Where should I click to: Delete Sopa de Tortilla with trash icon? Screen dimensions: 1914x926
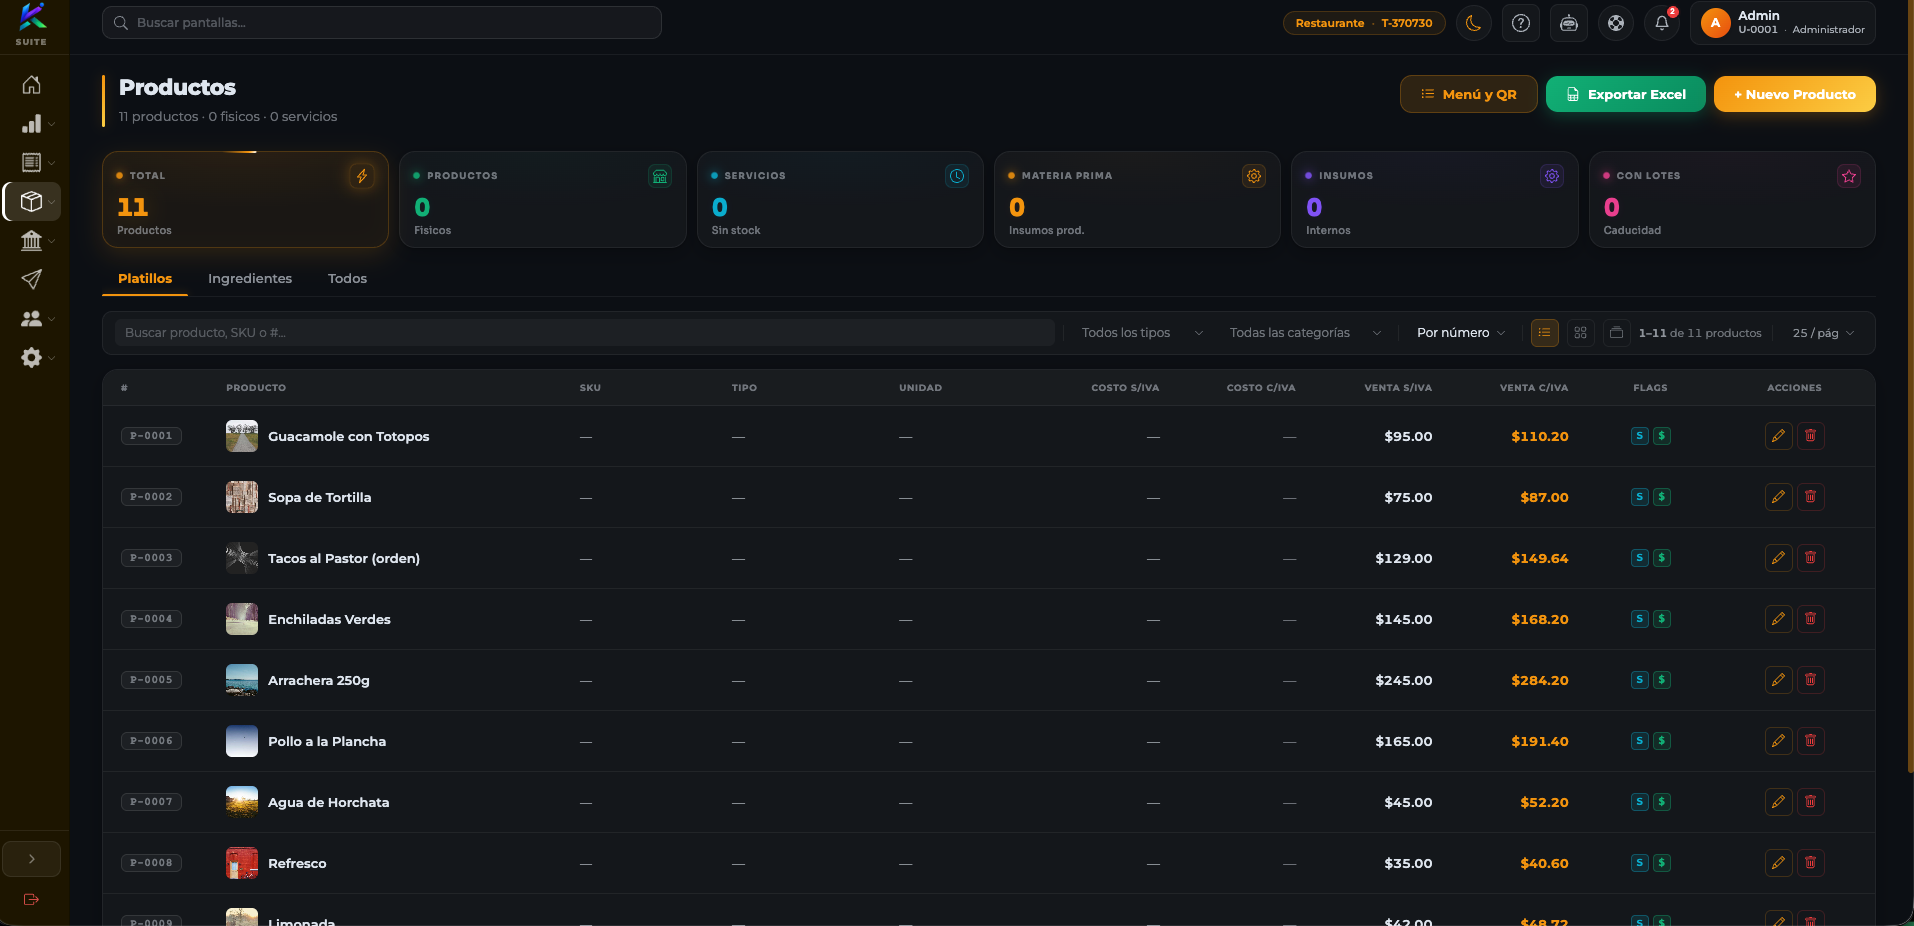pos(1810,497)
